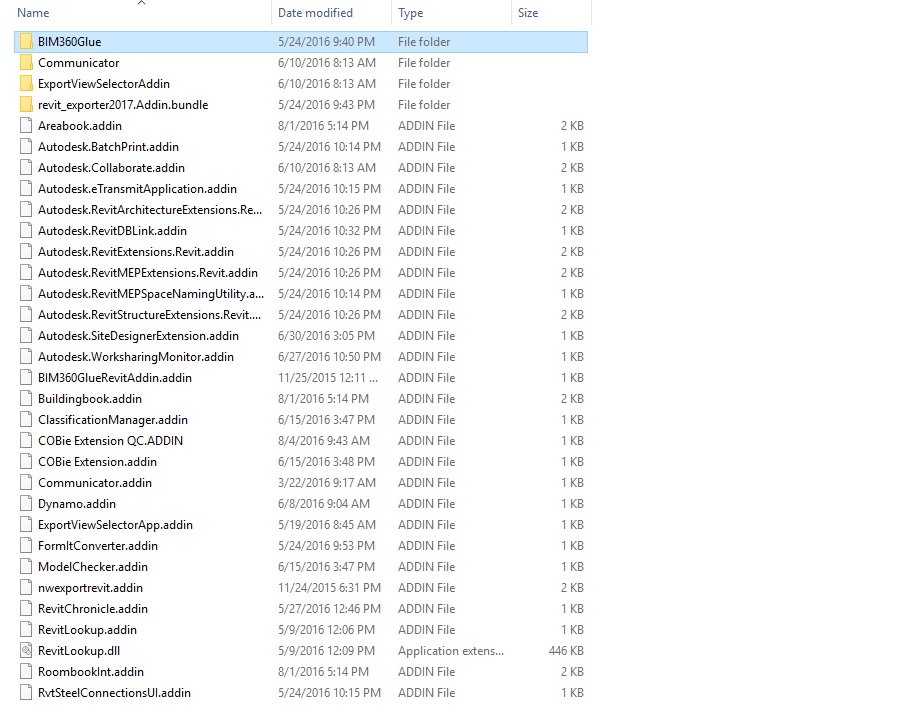The width and height of the screenshot is (918, 717).
Task: Select the Autodesk.RevitMEPSpaceNamingUtility file name
Action: coord(151,294)
